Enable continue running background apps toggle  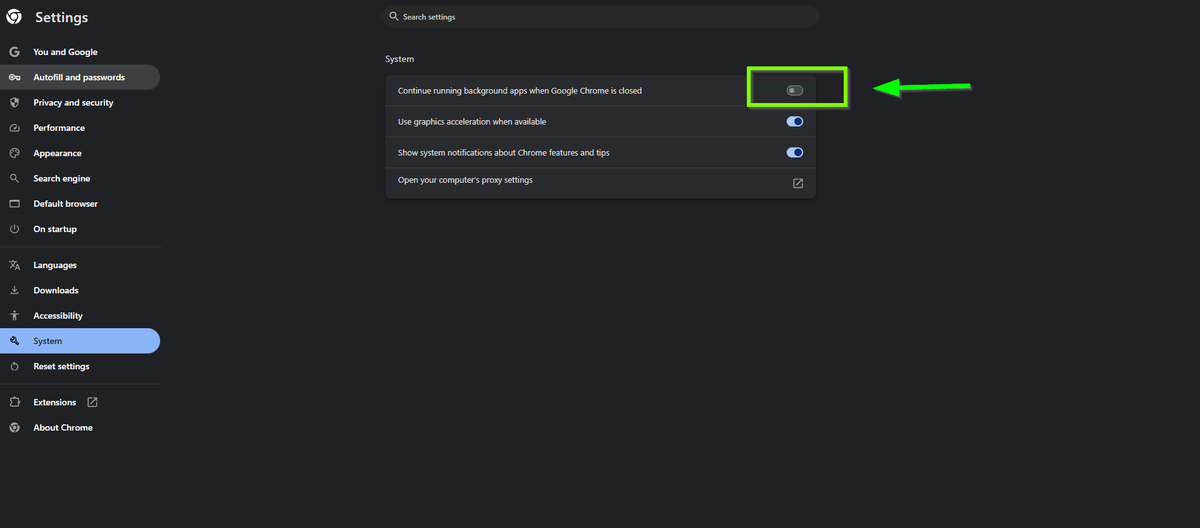point(795,91)
